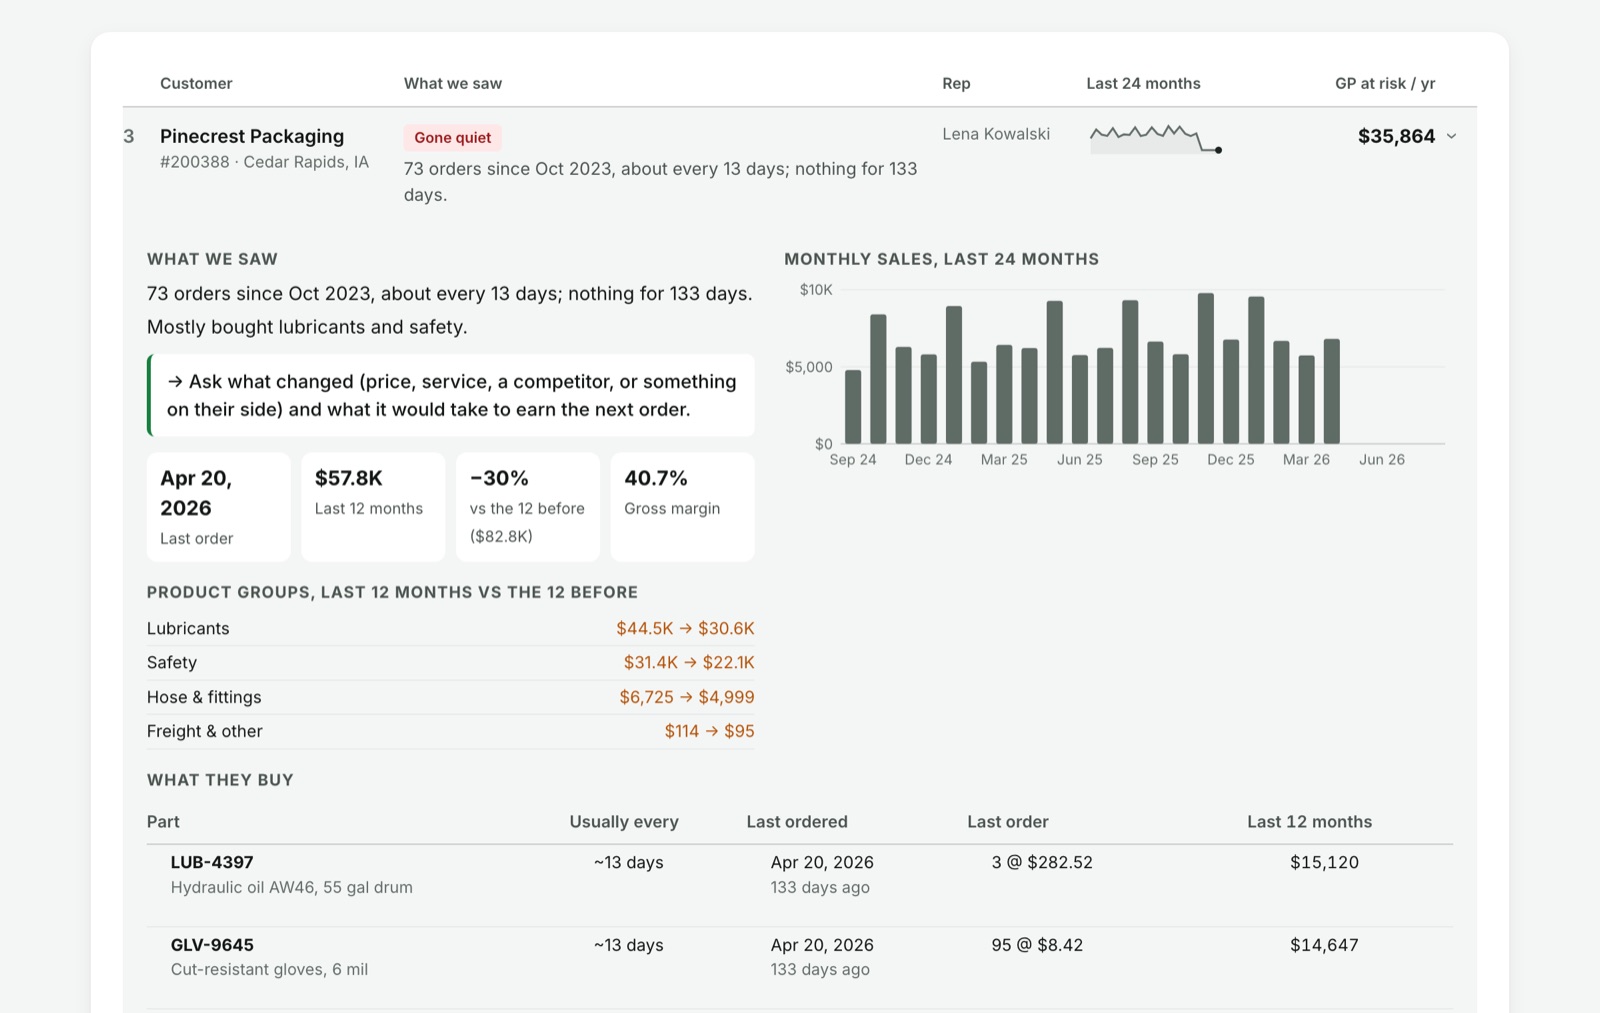The width and height of the screenshot is (1600, 1013).
Task: Click customer ID #200388 · Cedar Rapids, IA
Action: pos(264,162)
